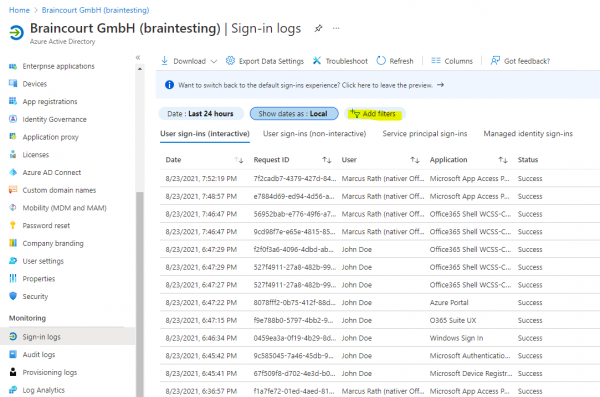Sort by Request ID column arrows
600x397 pixels.
(x=327, y=160)
